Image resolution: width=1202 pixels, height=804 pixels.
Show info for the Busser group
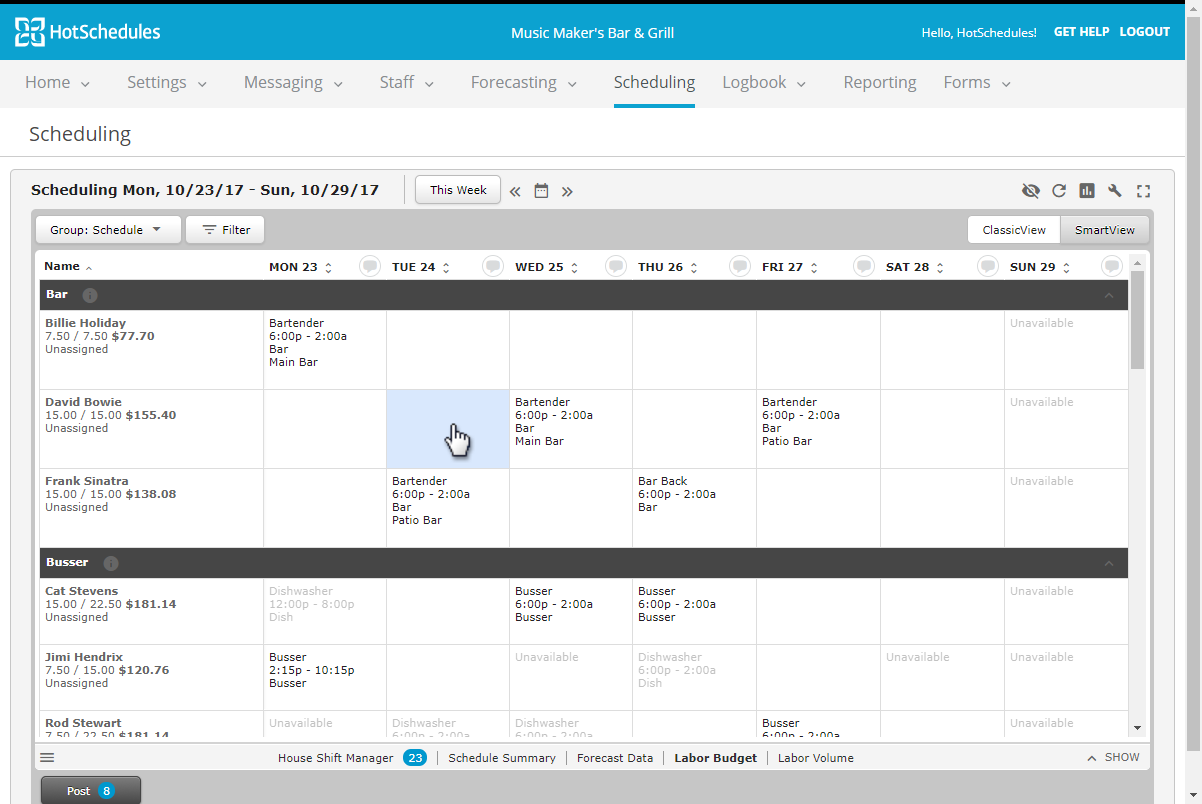[x=111, y=563]
